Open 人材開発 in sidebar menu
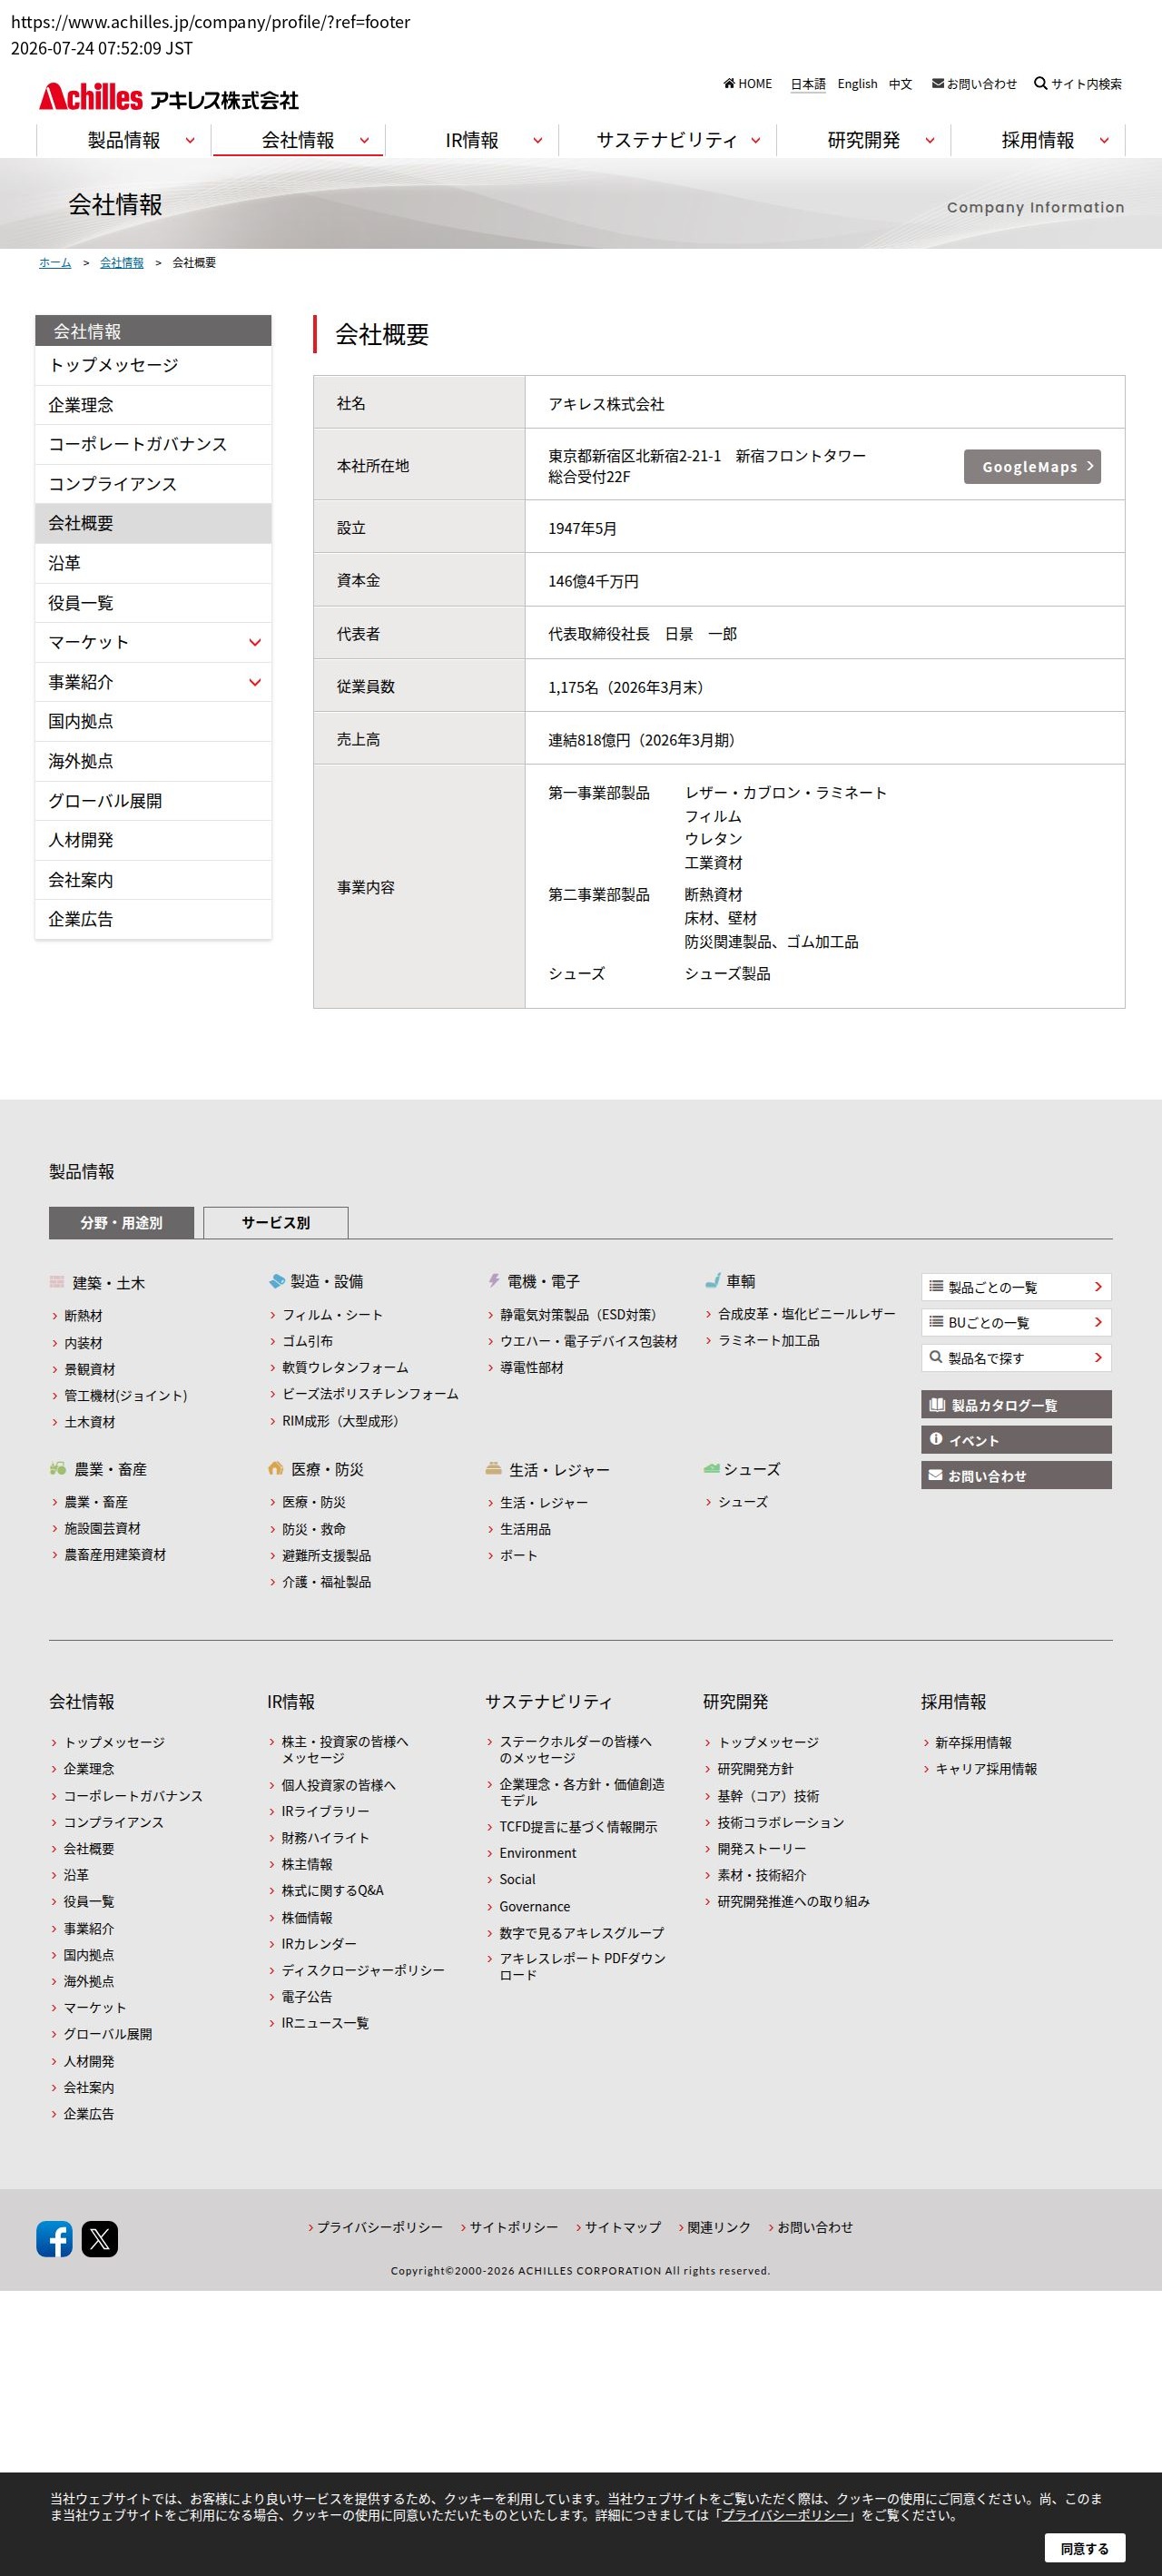Viewport: 1162px width, 2576px height. click(x=153, y=840)
